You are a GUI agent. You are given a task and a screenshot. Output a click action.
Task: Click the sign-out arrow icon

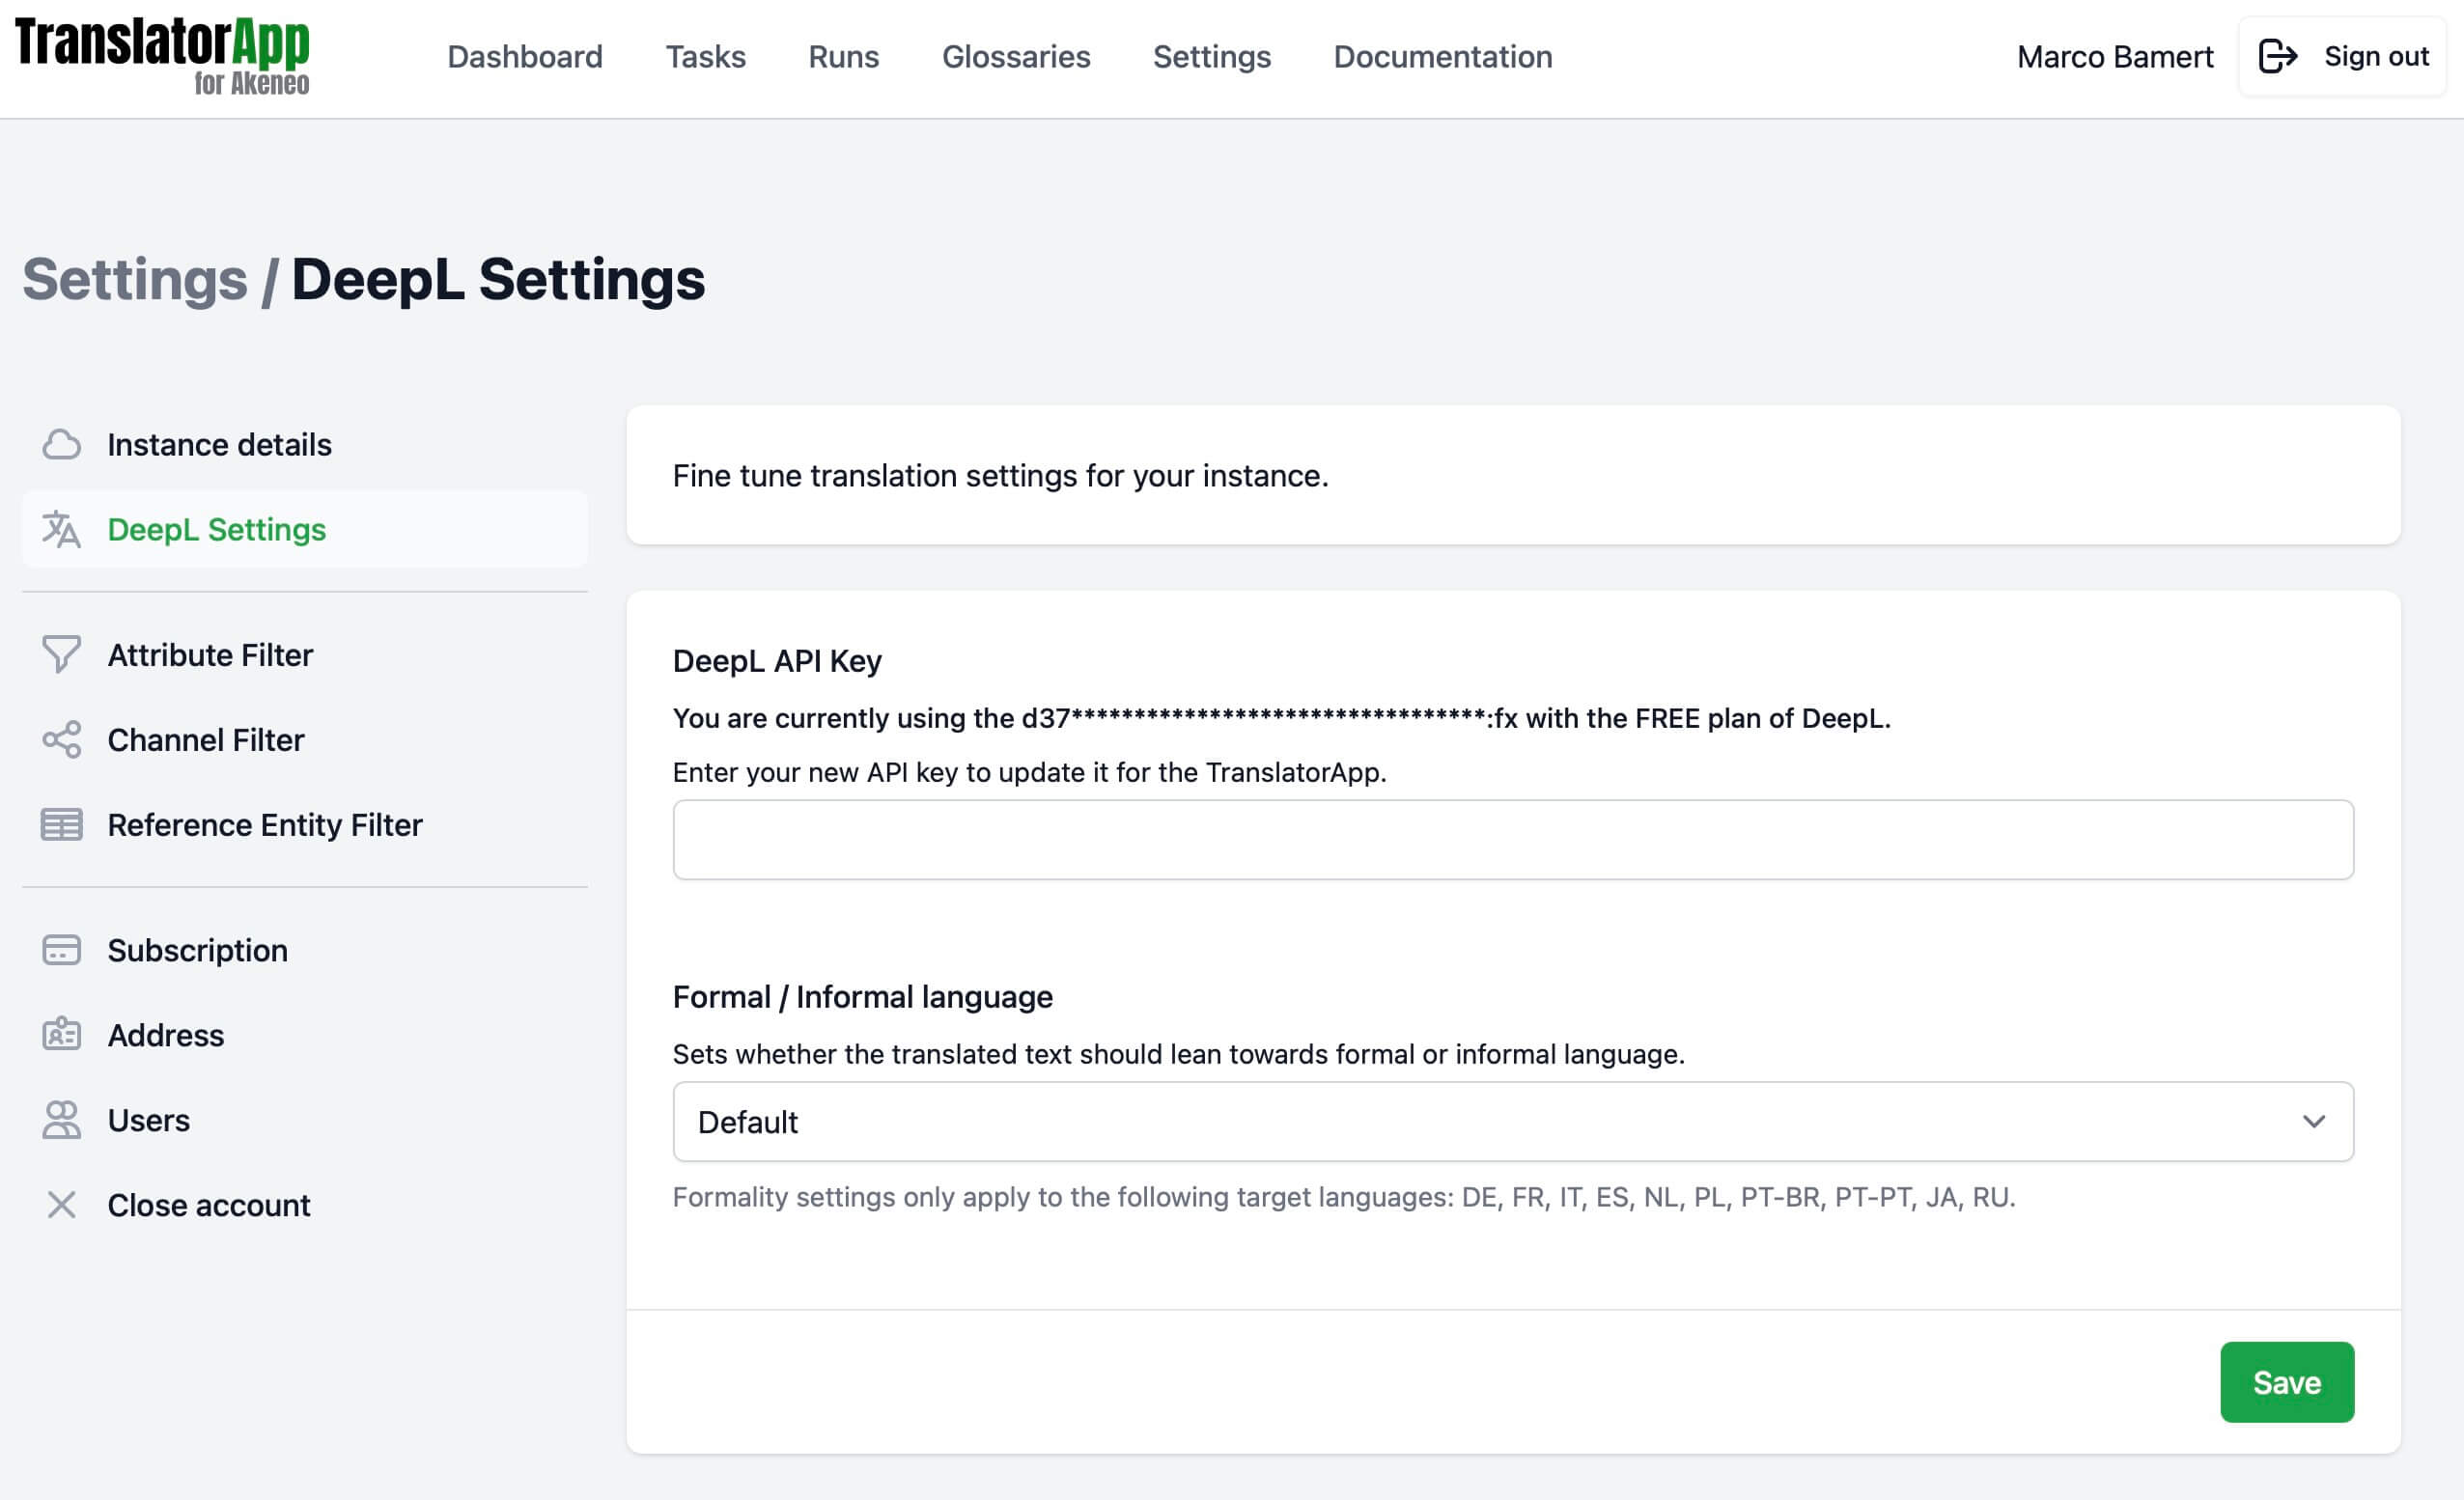tap(2280, 56)
